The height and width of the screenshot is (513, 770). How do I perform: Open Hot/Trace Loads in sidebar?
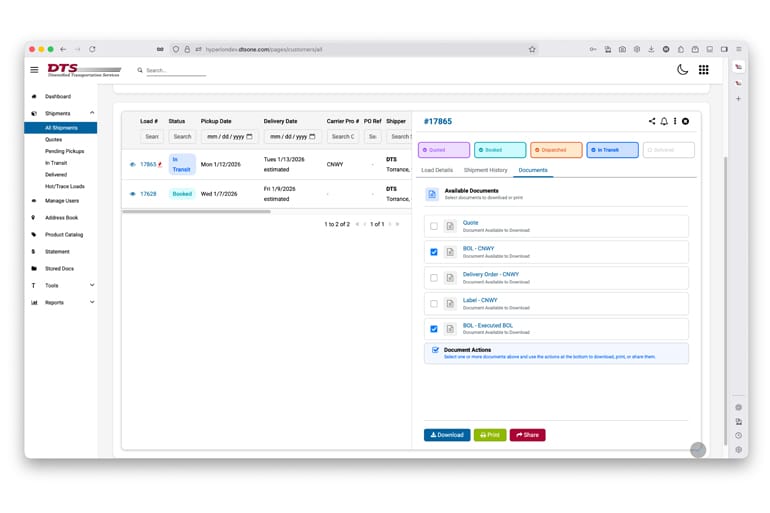(x=65, y=187)
